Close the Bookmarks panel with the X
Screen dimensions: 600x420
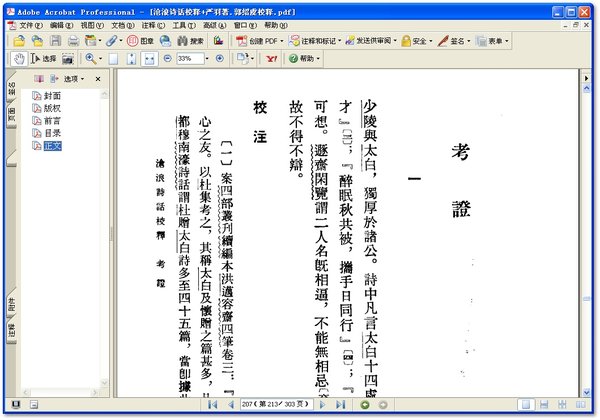98,79
